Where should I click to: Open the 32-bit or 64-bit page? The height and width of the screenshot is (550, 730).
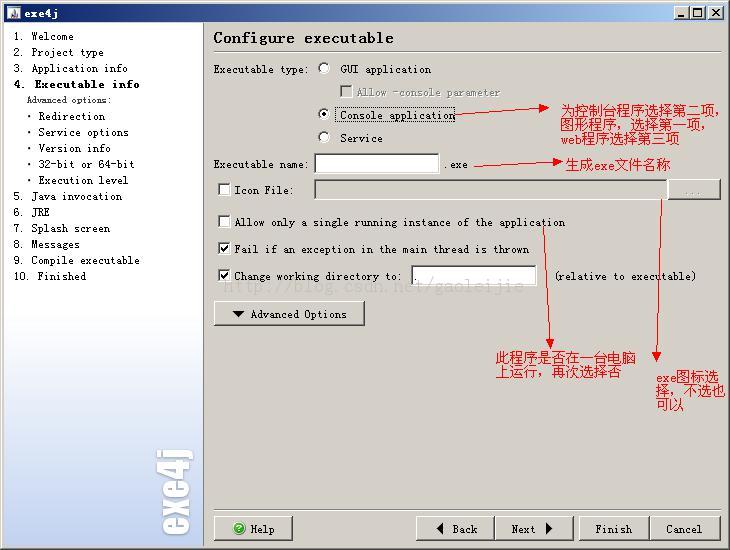pyautogui.click(x=87, y=164)
